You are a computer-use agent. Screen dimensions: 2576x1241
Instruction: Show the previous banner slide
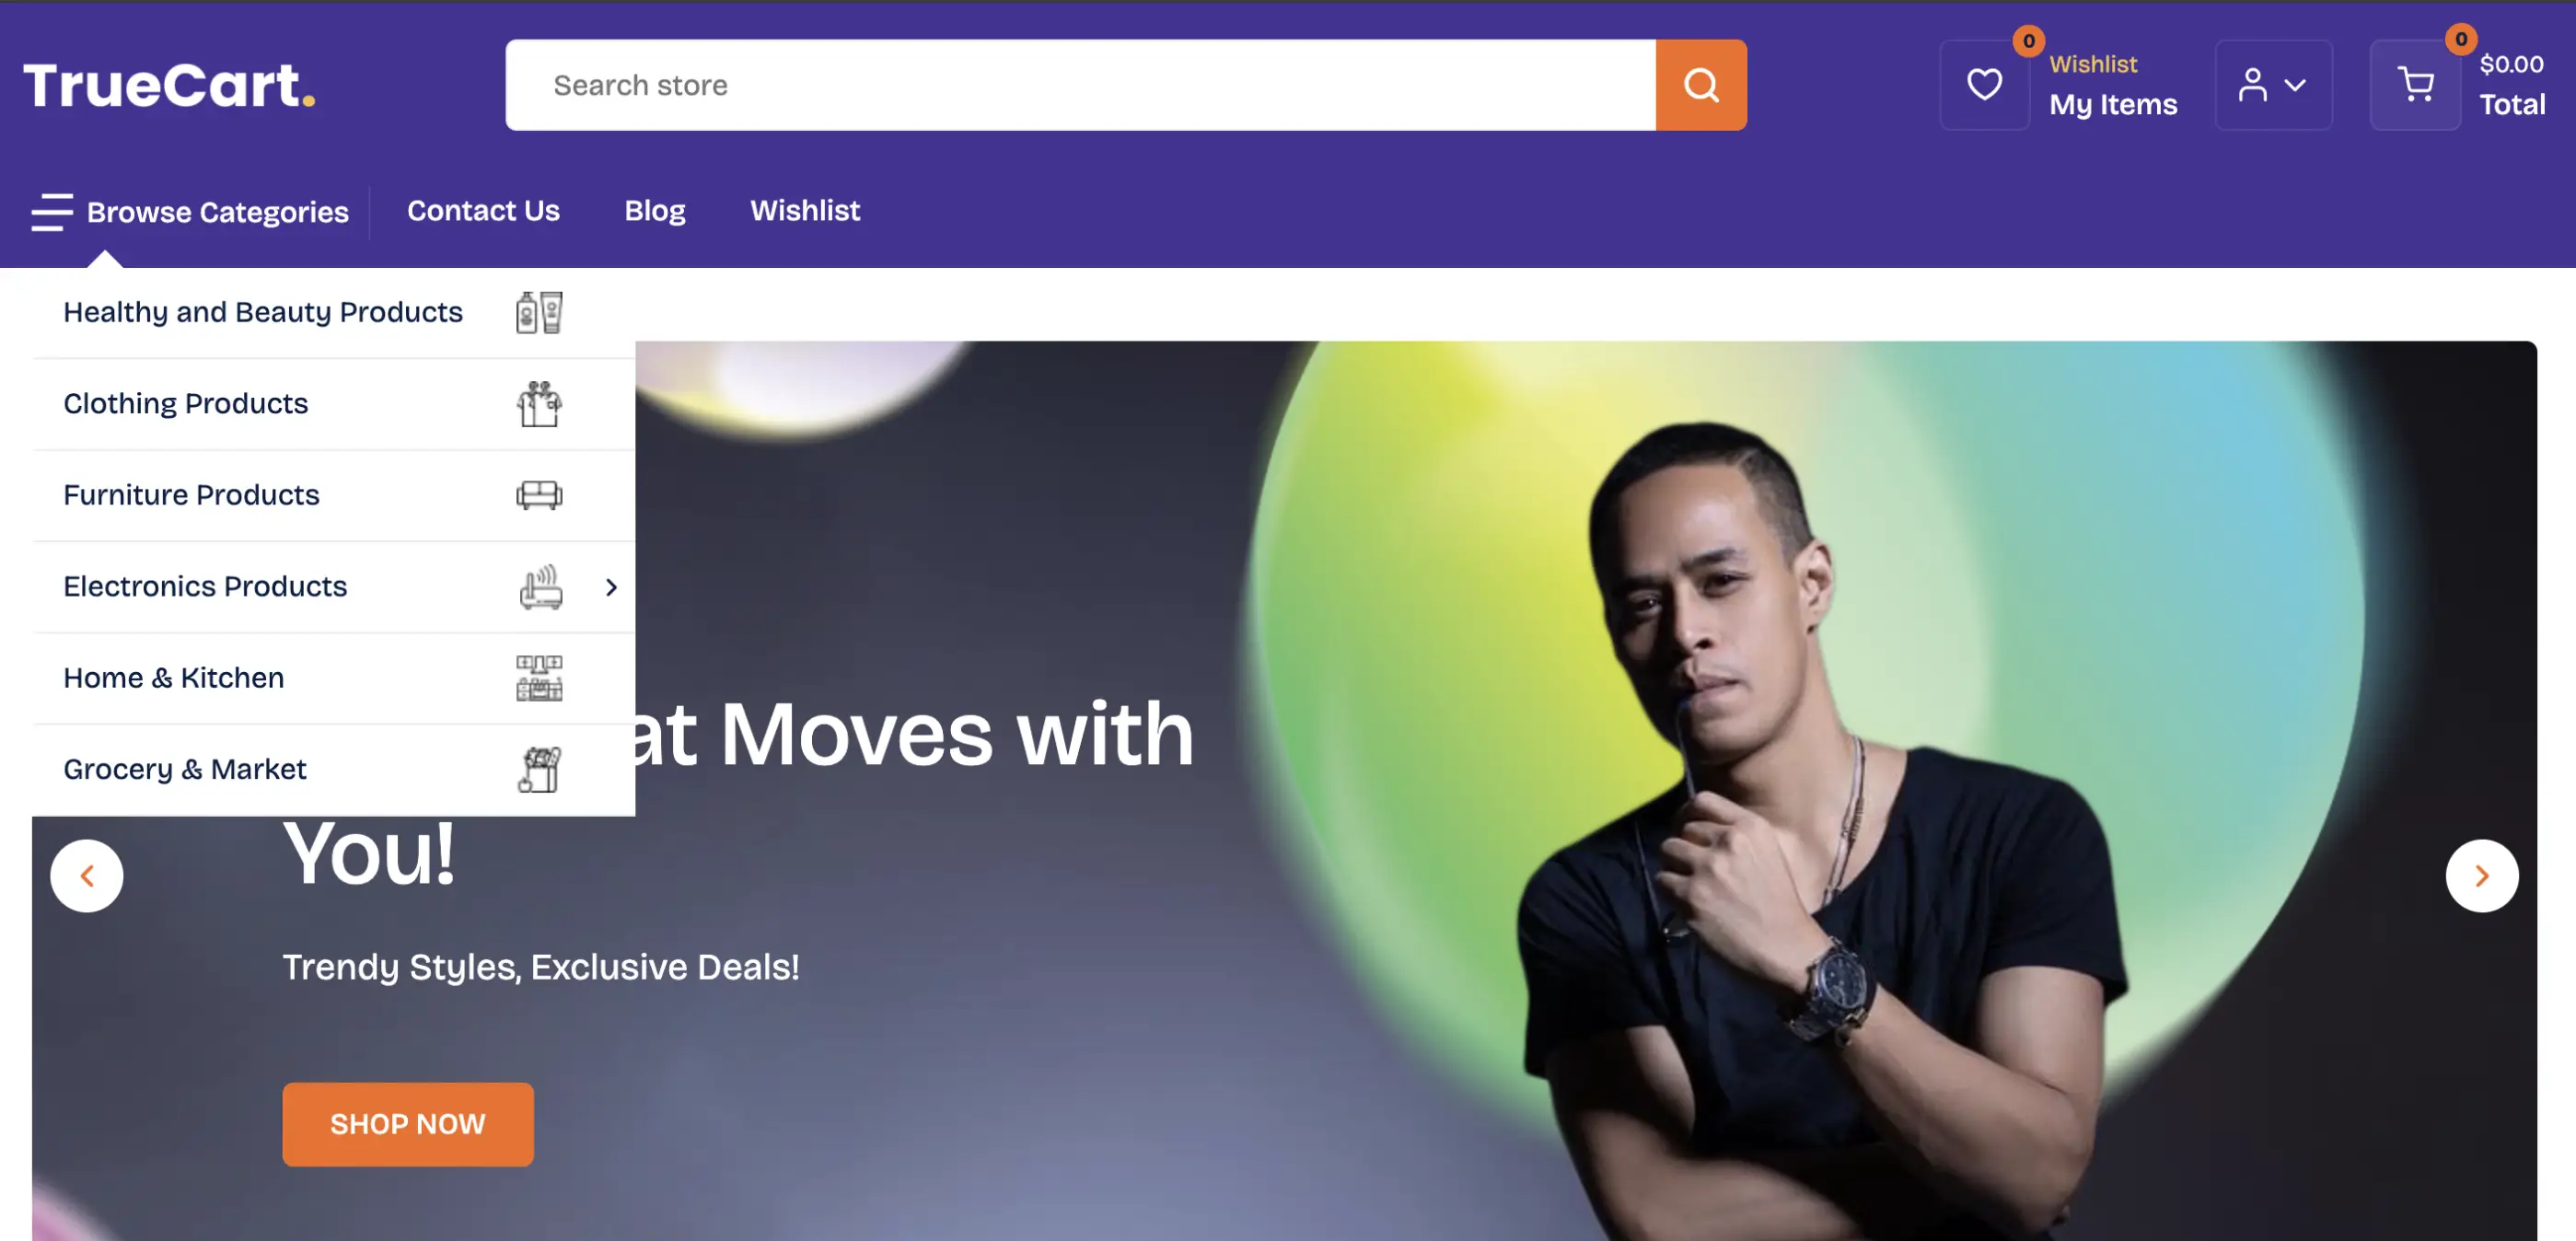coord(87,876)
